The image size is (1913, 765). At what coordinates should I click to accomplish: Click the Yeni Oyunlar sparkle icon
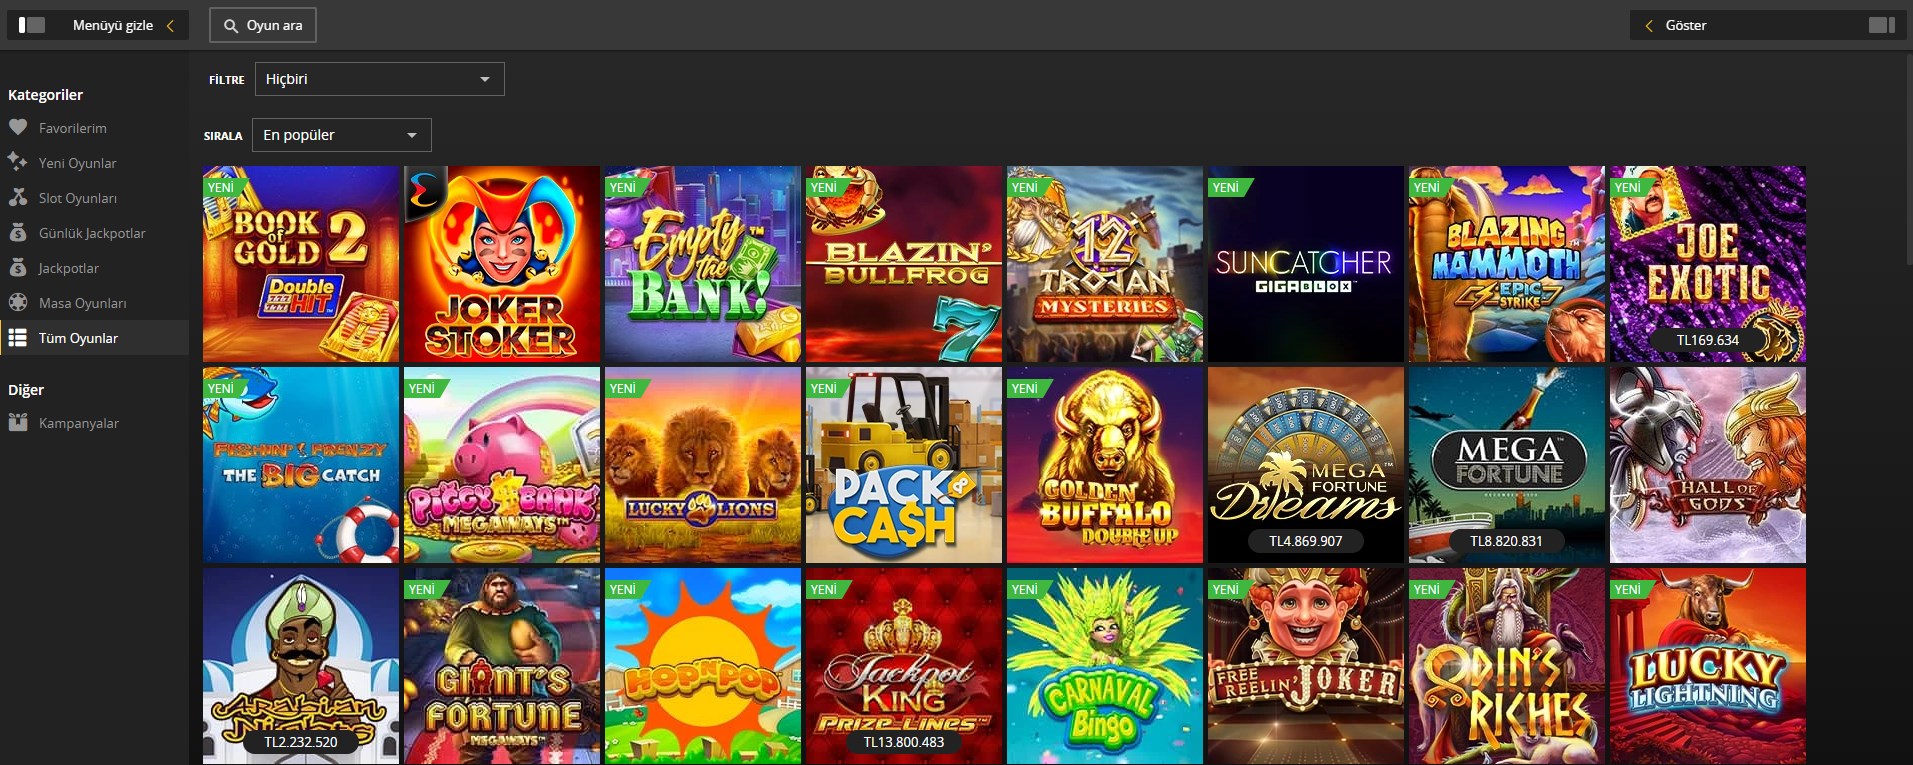pyautogui.click(x=18, y=162)
